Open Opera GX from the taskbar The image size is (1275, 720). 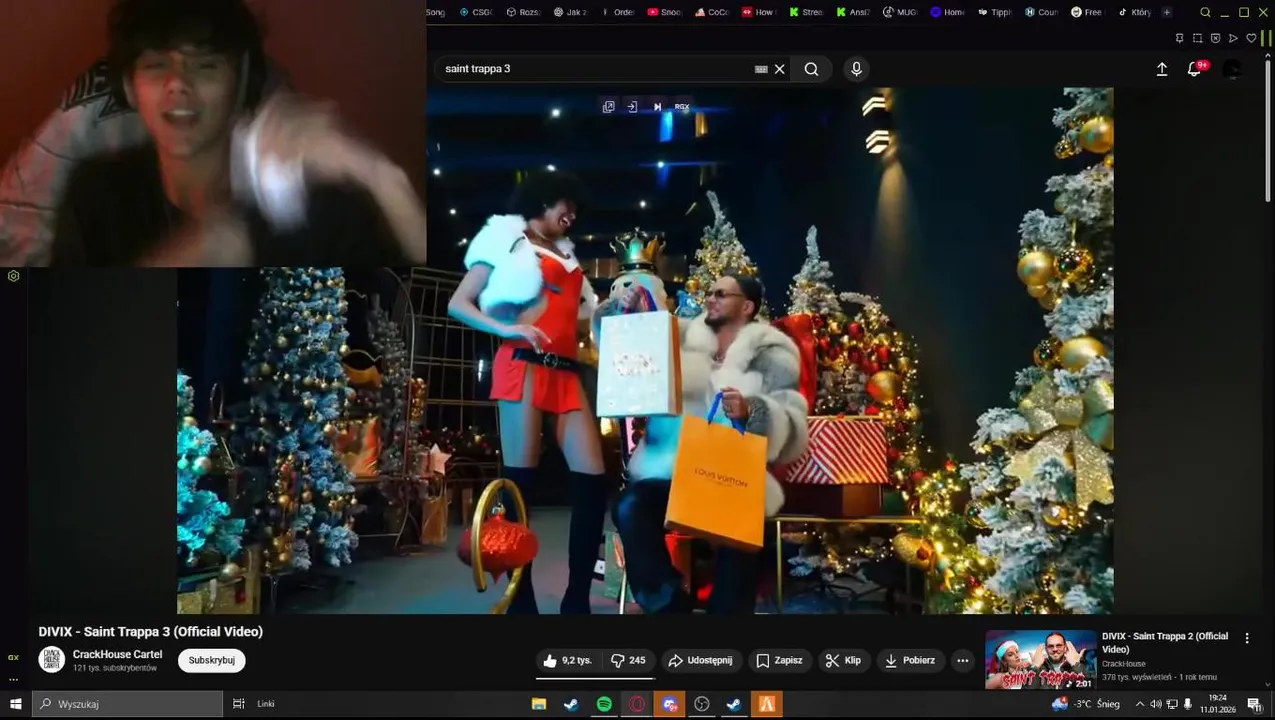(x=637, y=704)
